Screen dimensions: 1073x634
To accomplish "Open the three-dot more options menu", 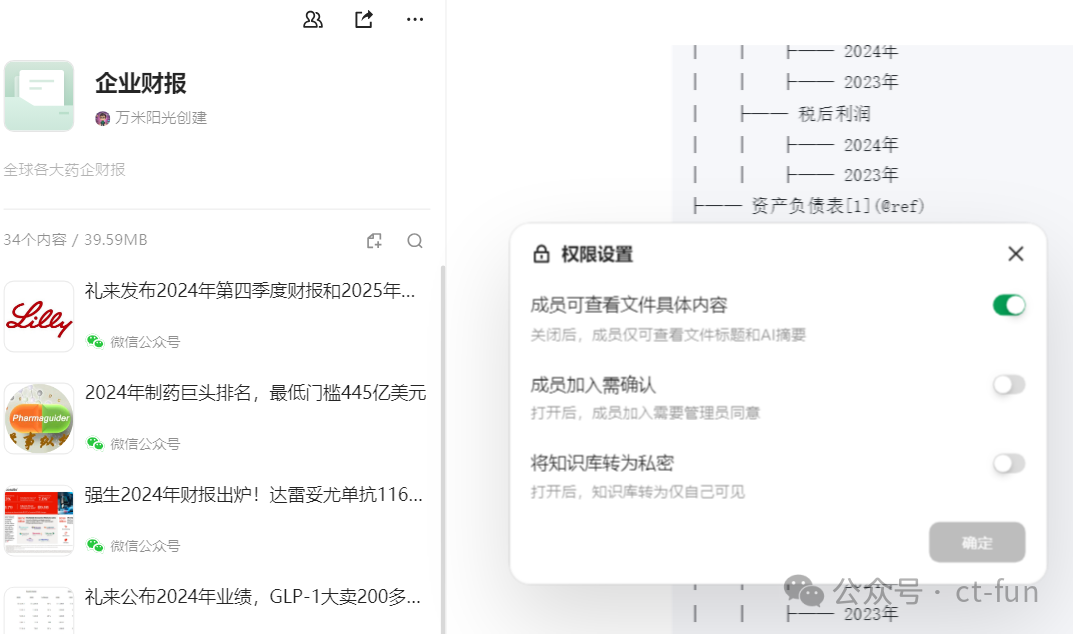I will (415, 19).
